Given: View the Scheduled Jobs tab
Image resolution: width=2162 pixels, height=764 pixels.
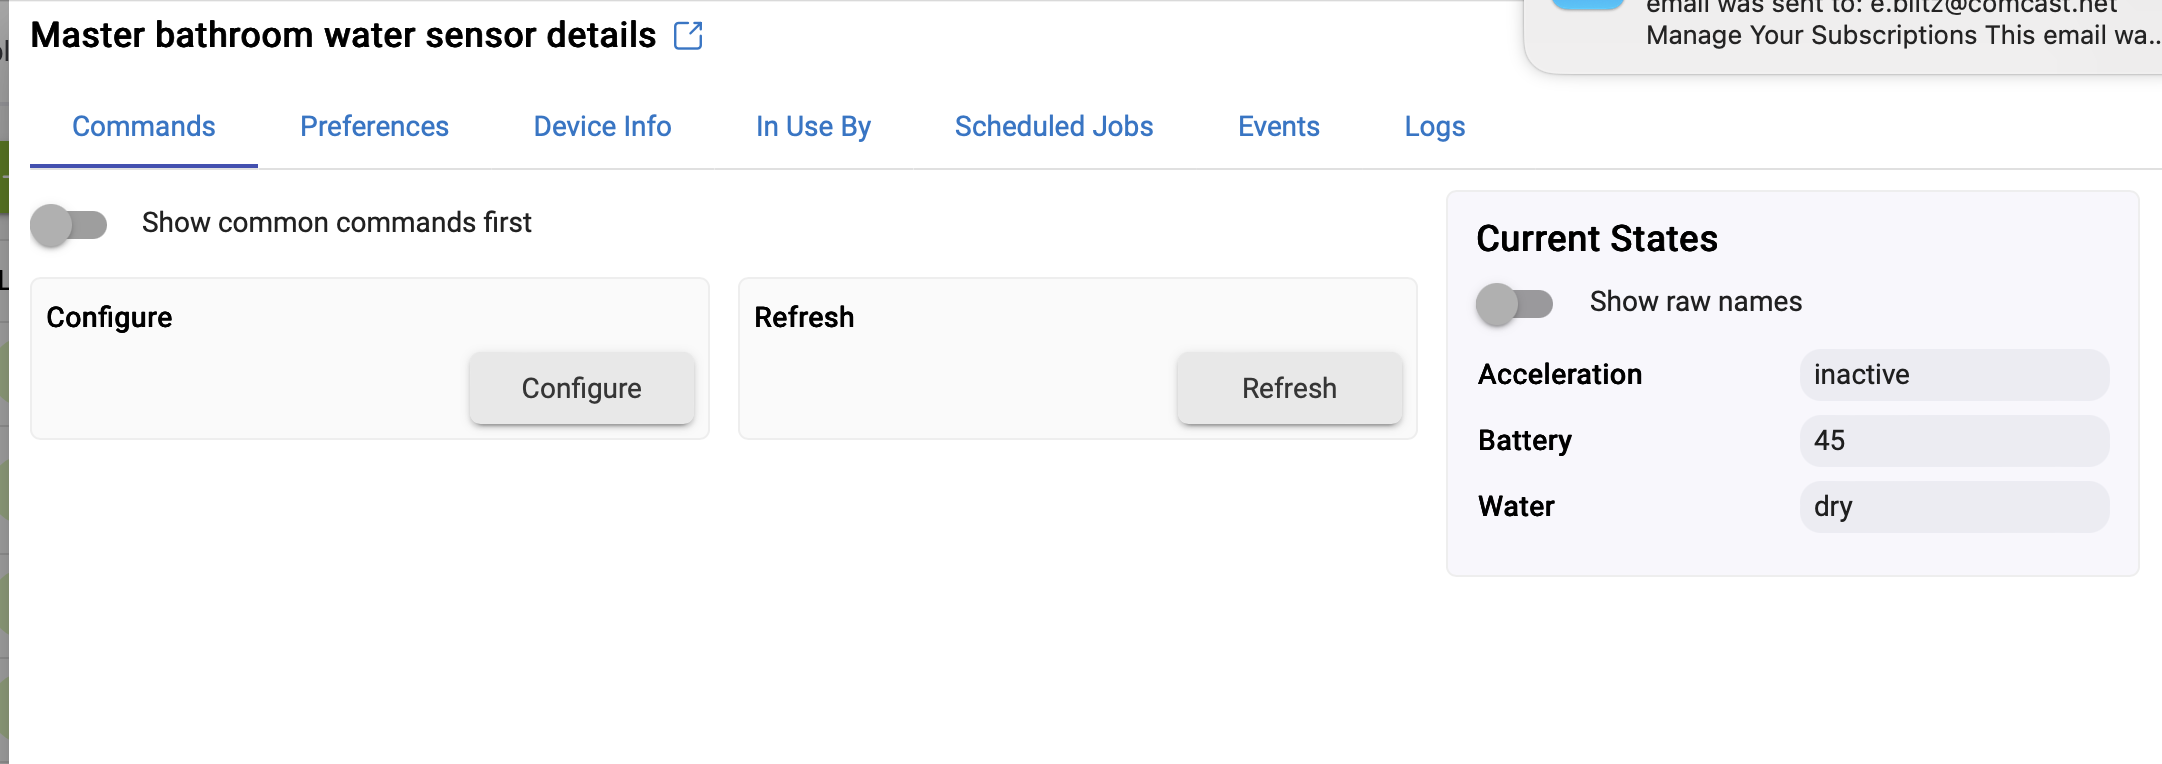Looking at the screenshot, I should [1054, 126].
